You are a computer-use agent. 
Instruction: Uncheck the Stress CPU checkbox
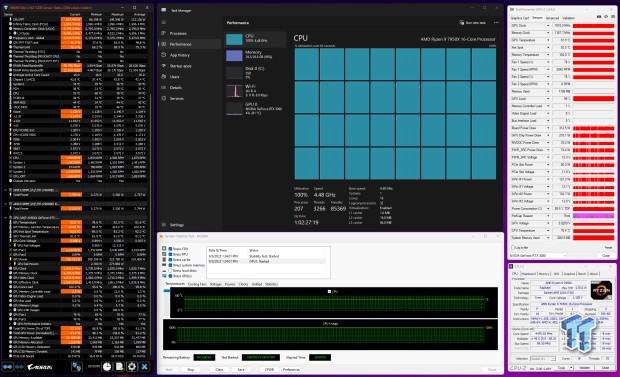(x=170, y=249)
